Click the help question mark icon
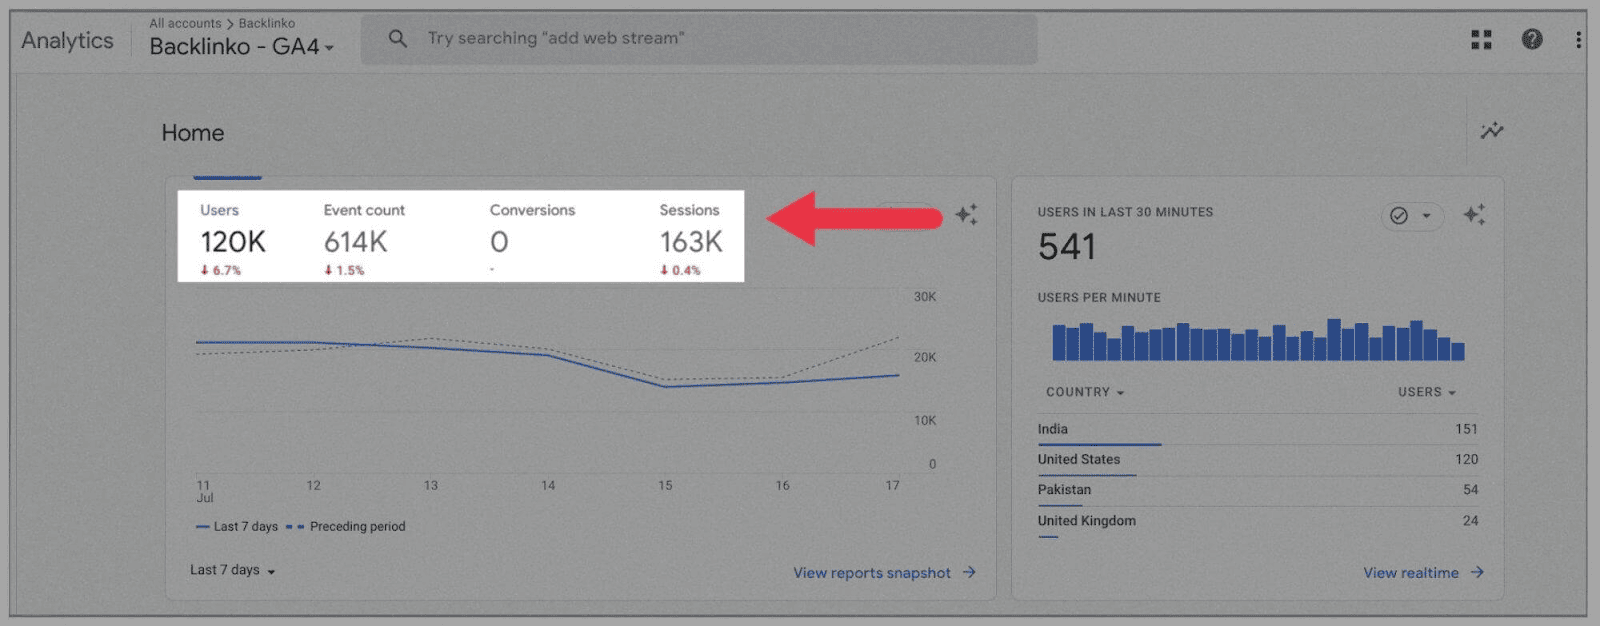 coord(1532,39)
